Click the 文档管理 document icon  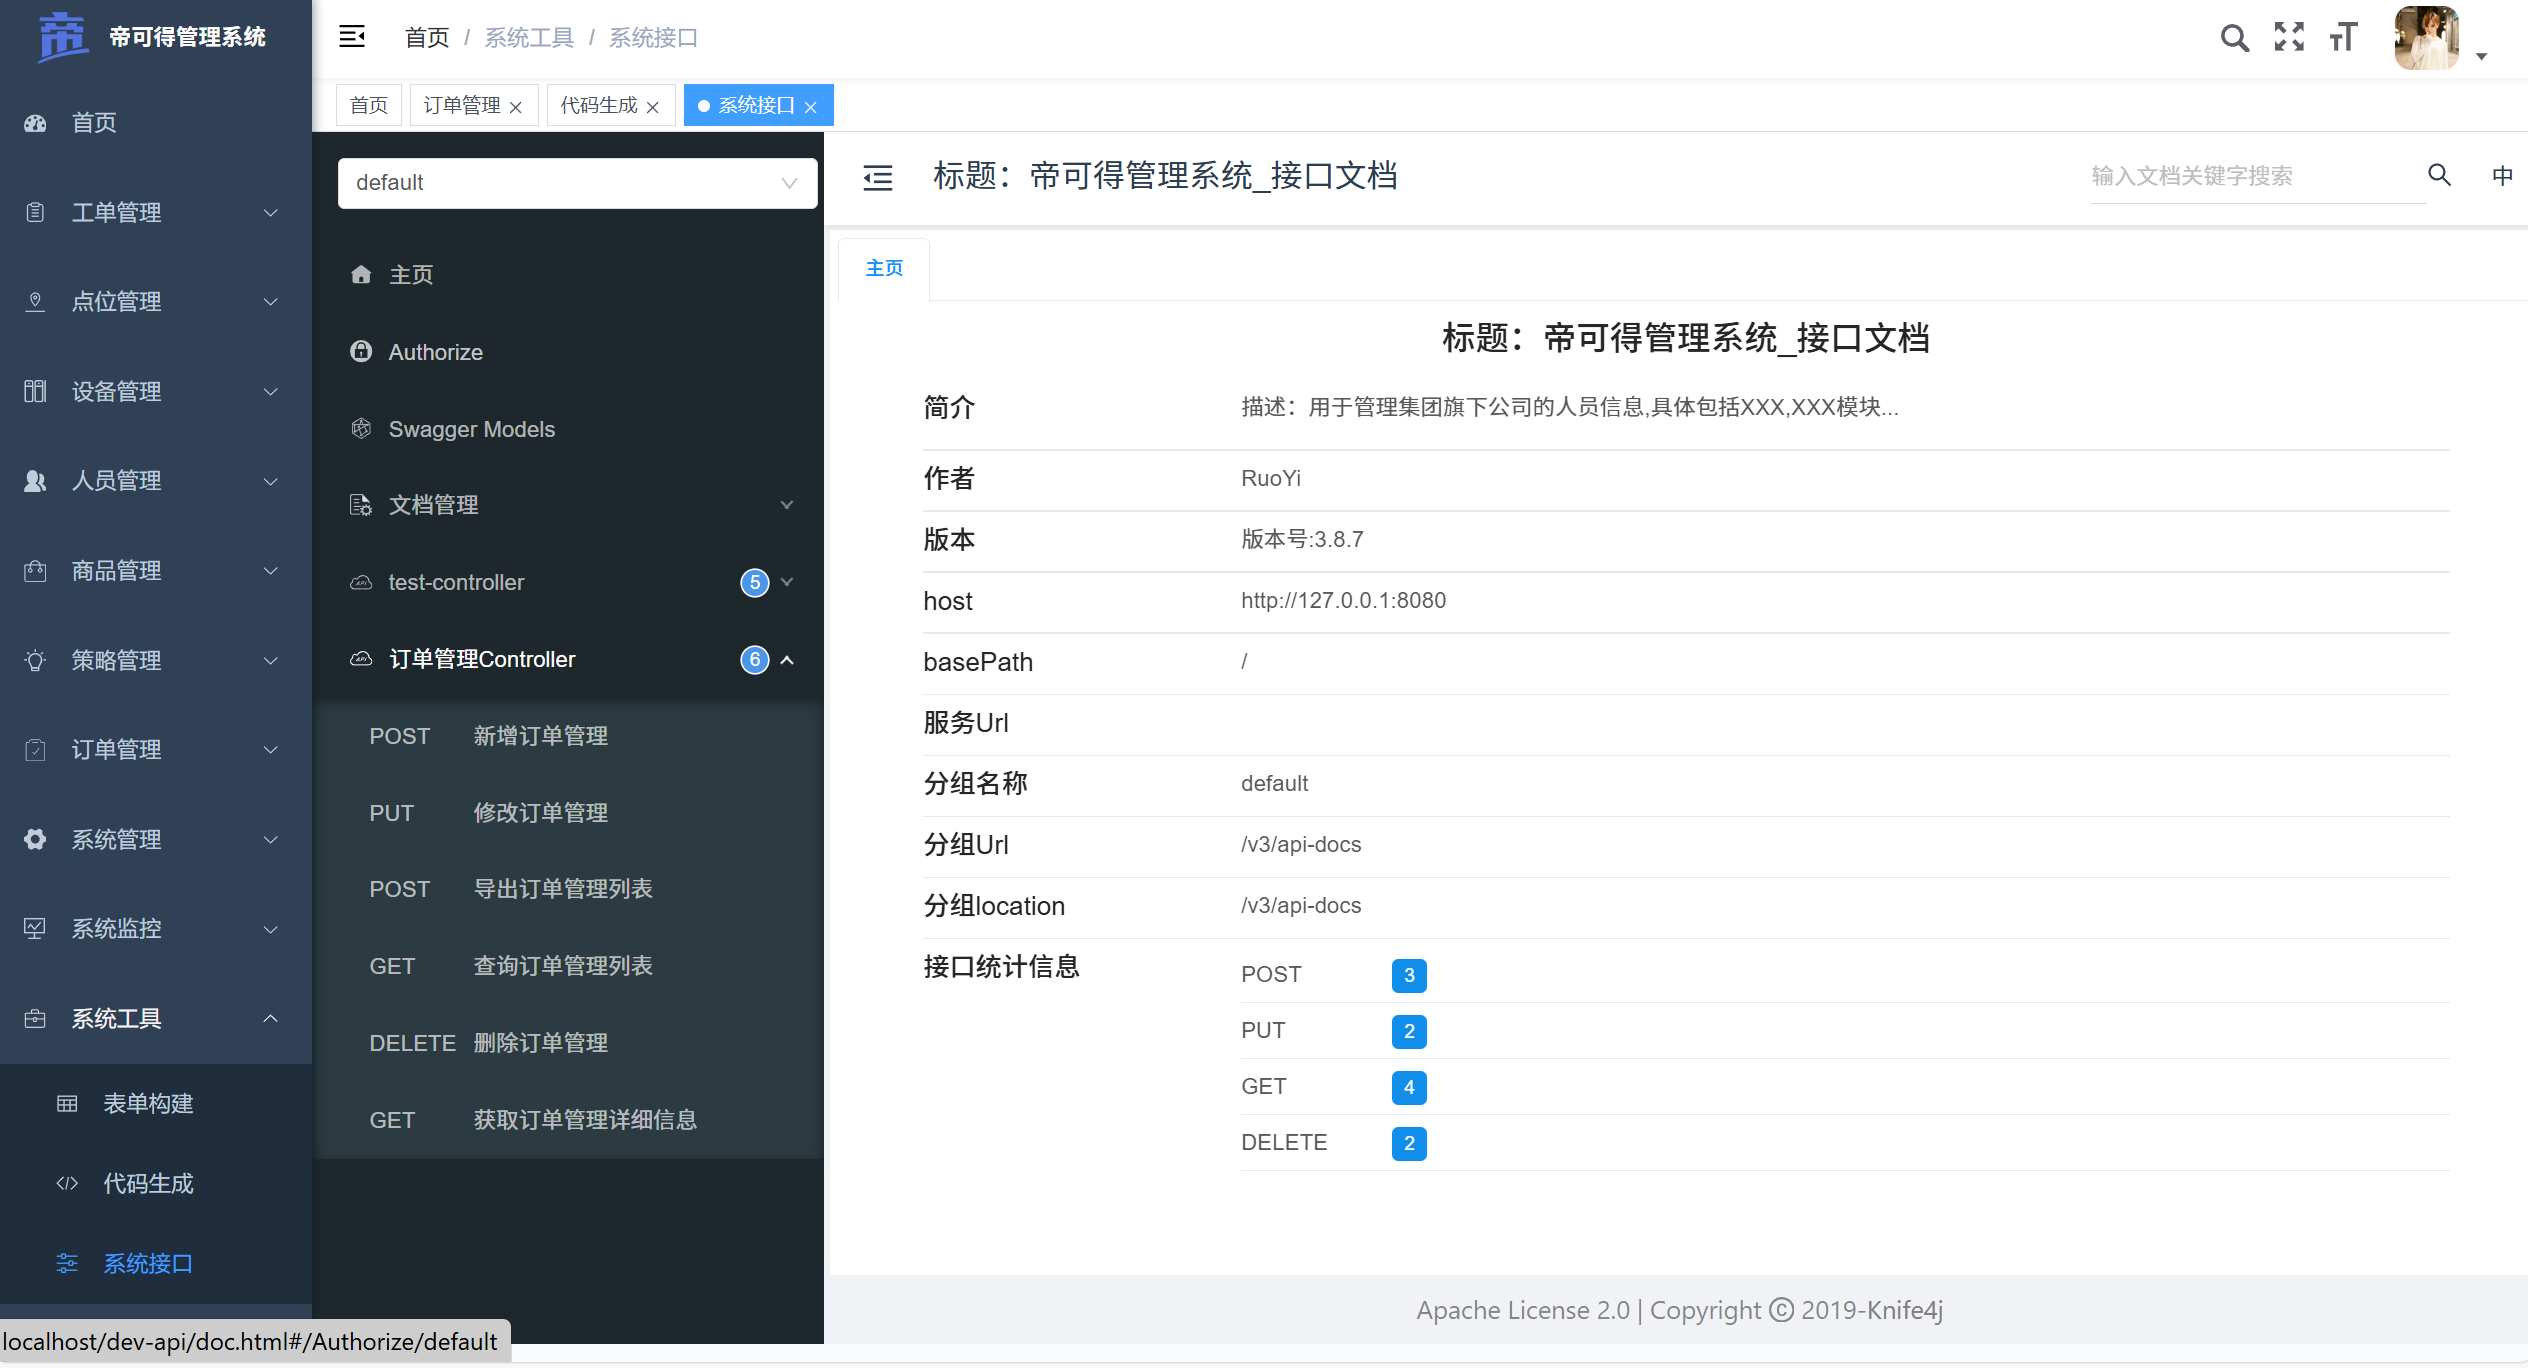pos(361,505)
